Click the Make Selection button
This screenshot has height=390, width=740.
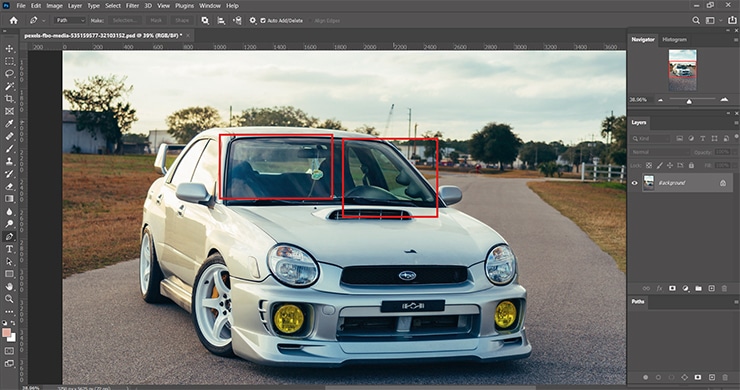(x=125, y=20)
